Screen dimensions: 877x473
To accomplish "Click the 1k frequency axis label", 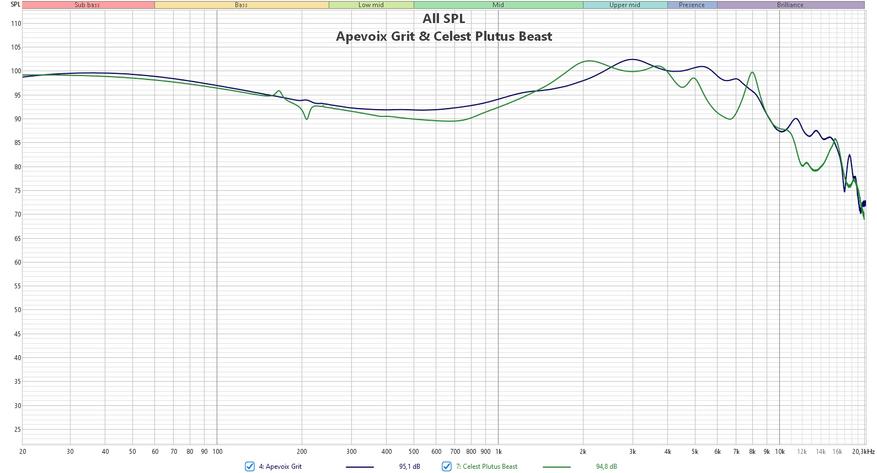I will pos(498,451).
